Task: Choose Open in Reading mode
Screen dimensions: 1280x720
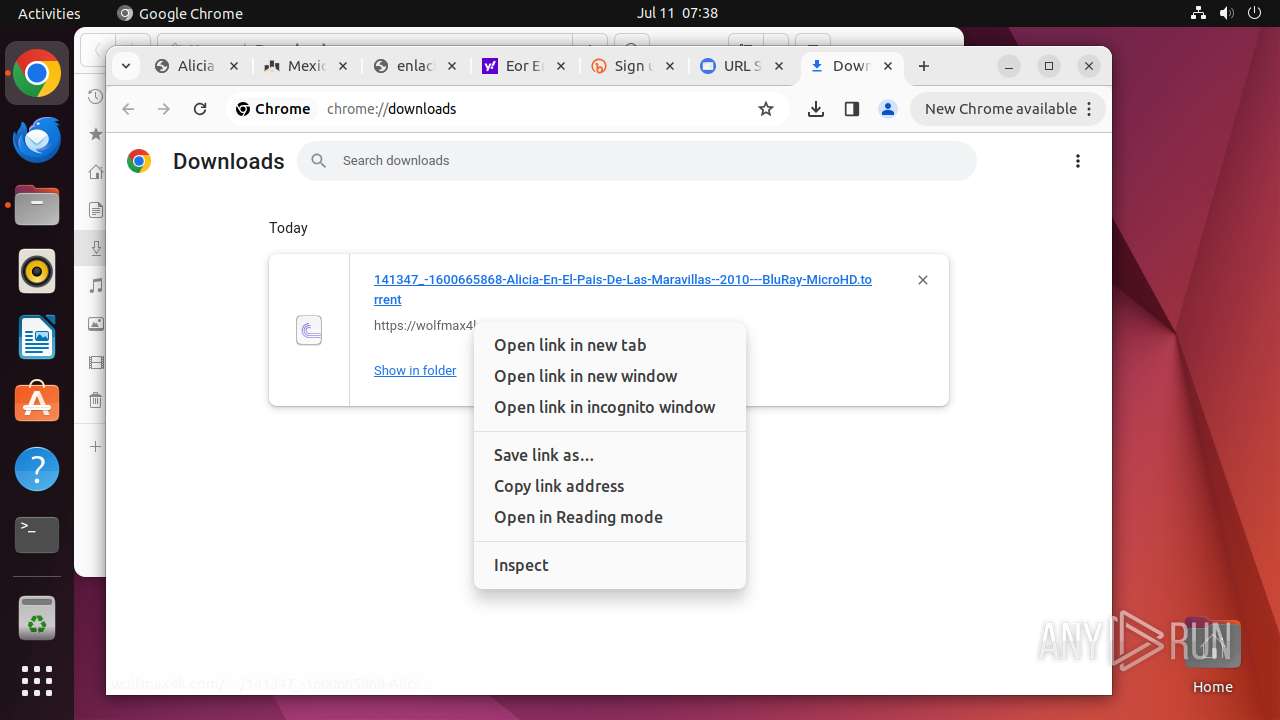Action: click(x=610, y=517)
